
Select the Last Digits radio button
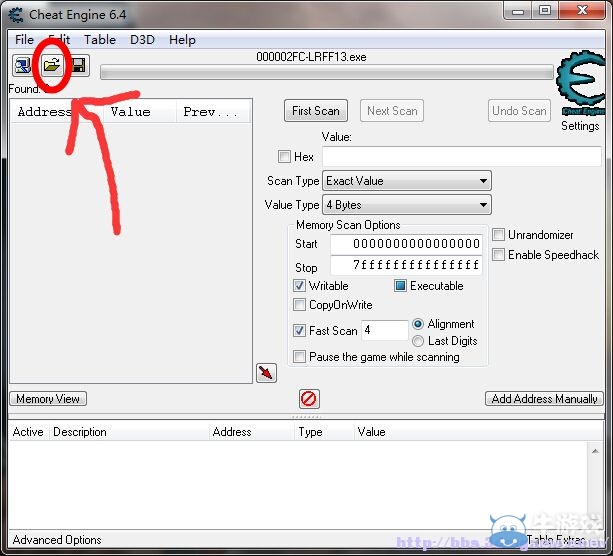418,341
